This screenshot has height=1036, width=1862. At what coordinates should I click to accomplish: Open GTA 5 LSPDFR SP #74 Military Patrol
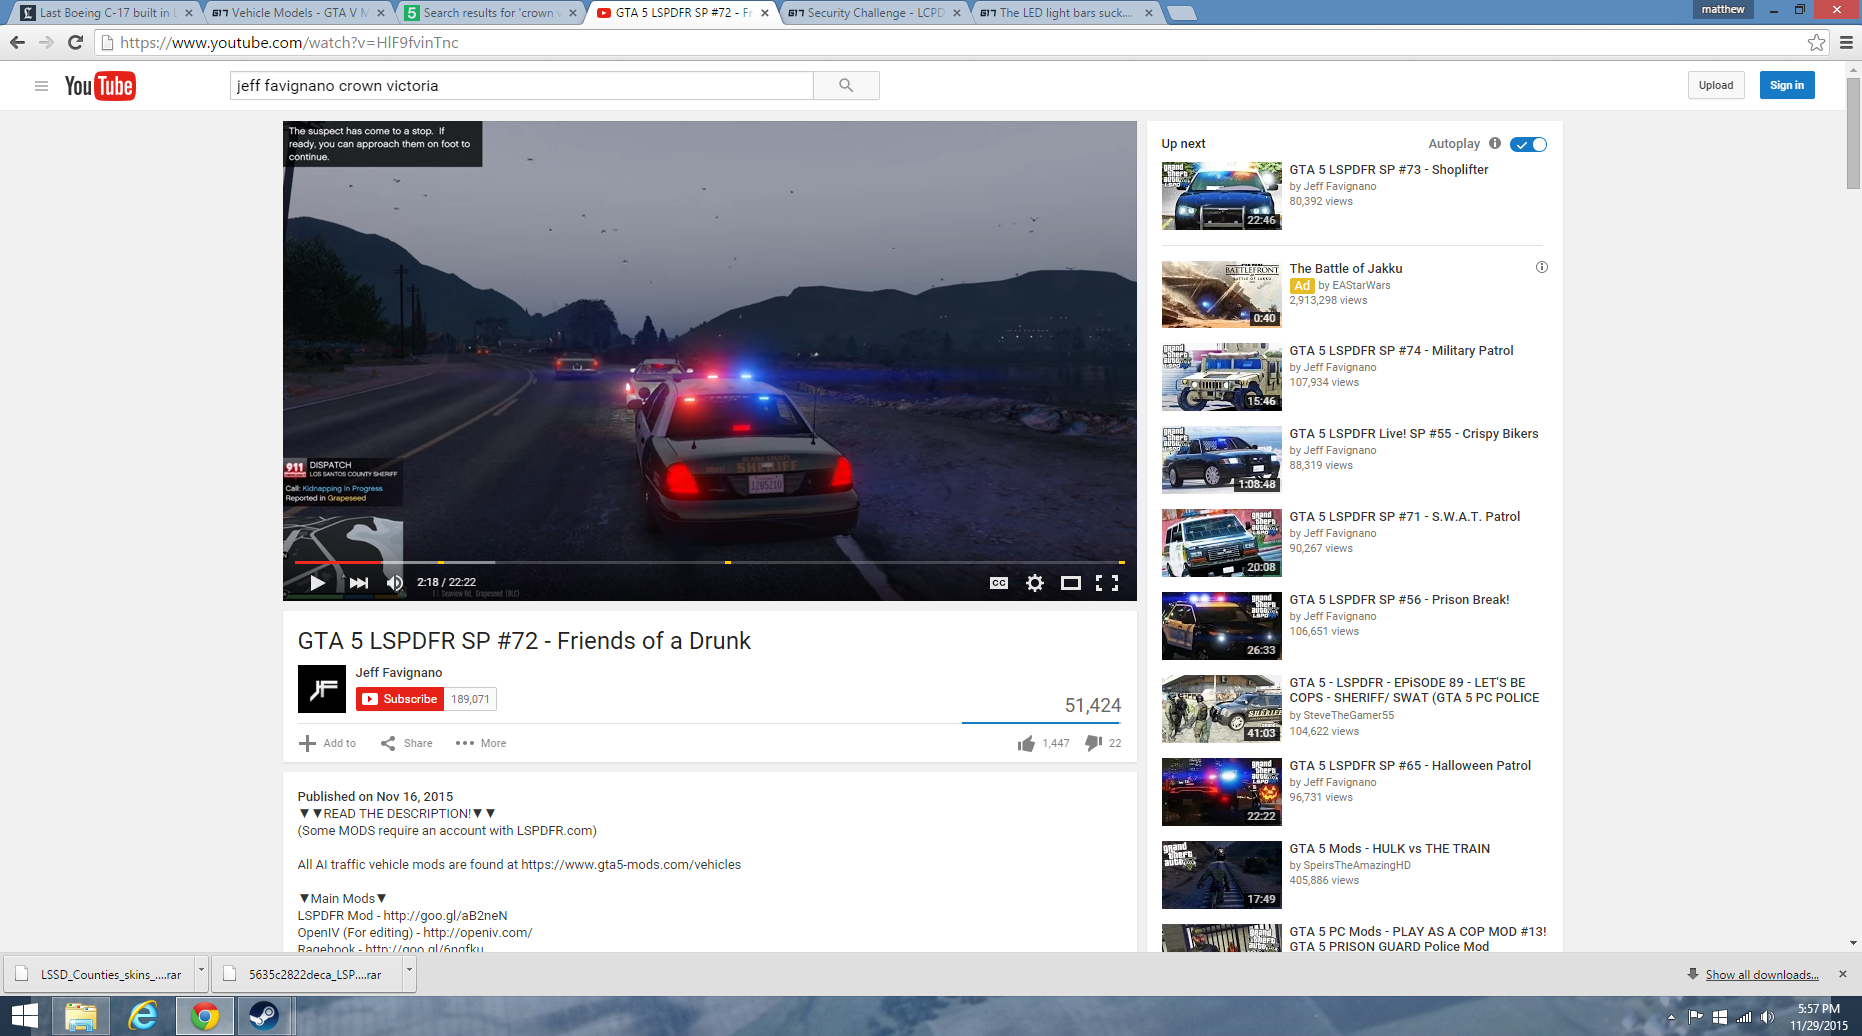1401,351
